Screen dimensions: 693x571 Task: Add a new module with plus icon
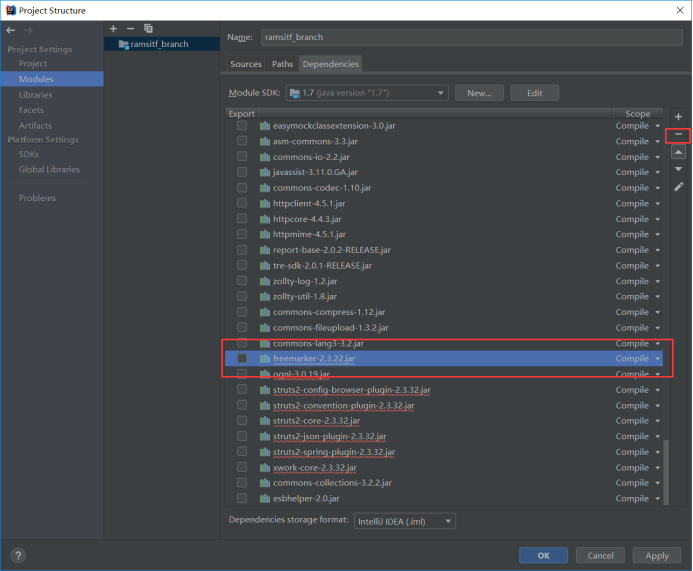[x=113, y=29]
